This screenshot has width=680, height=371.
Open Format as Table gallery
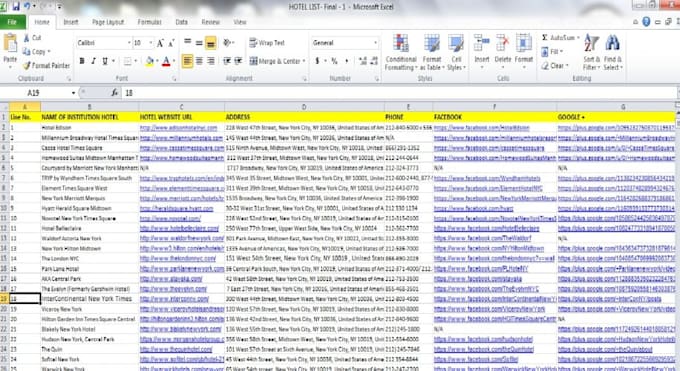[x=432, y=53]
